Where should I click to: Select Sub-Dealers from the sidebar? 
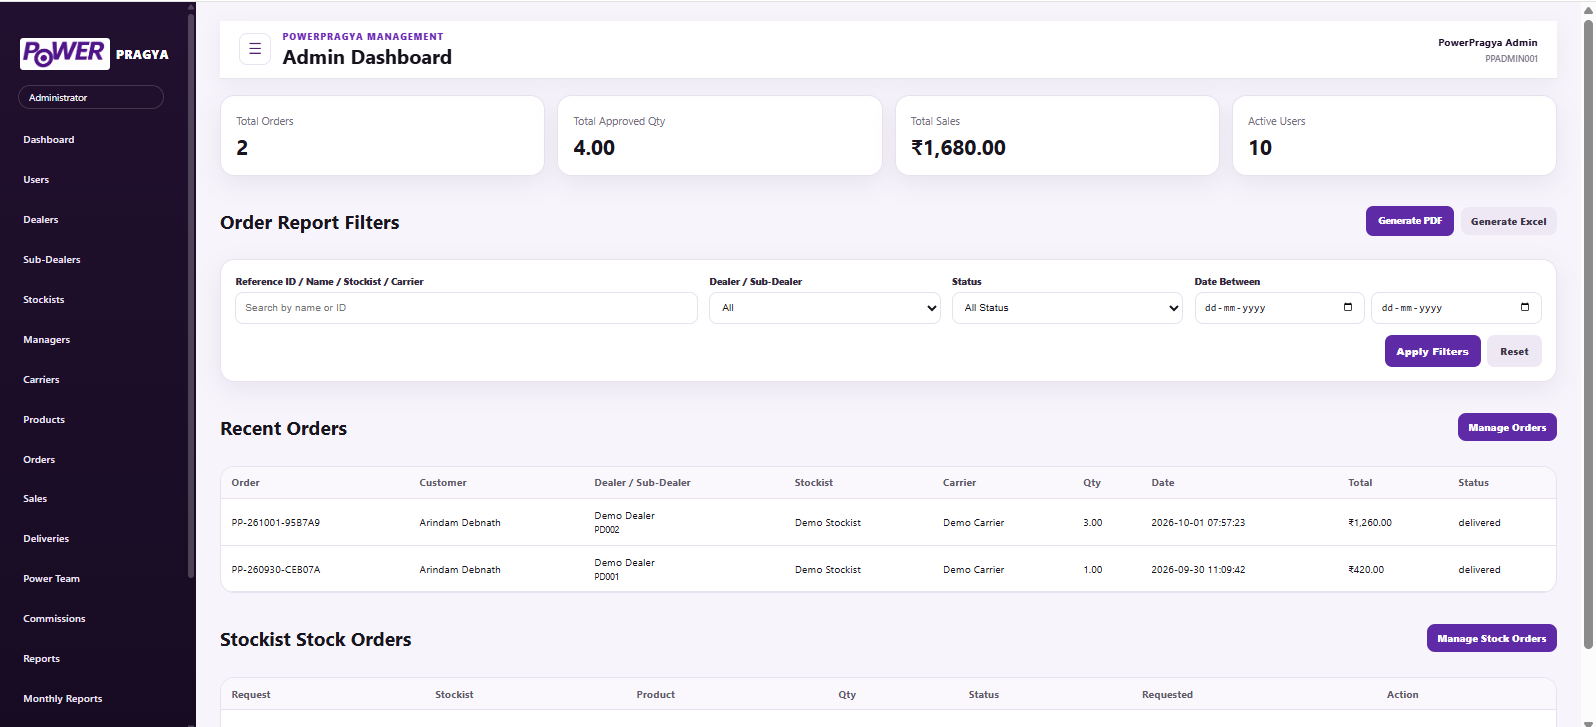(52, 260)
